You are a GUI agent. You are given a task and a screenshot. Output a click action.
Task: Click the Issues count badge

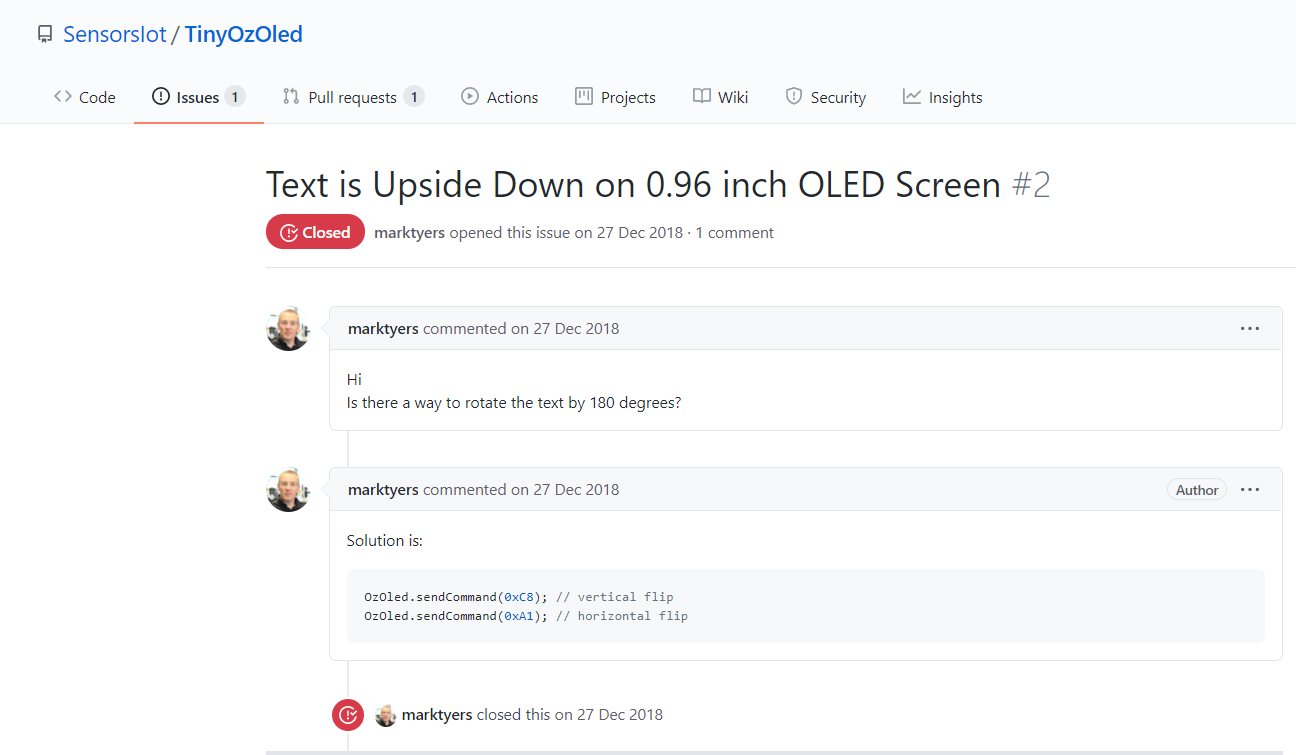point(235,97)
